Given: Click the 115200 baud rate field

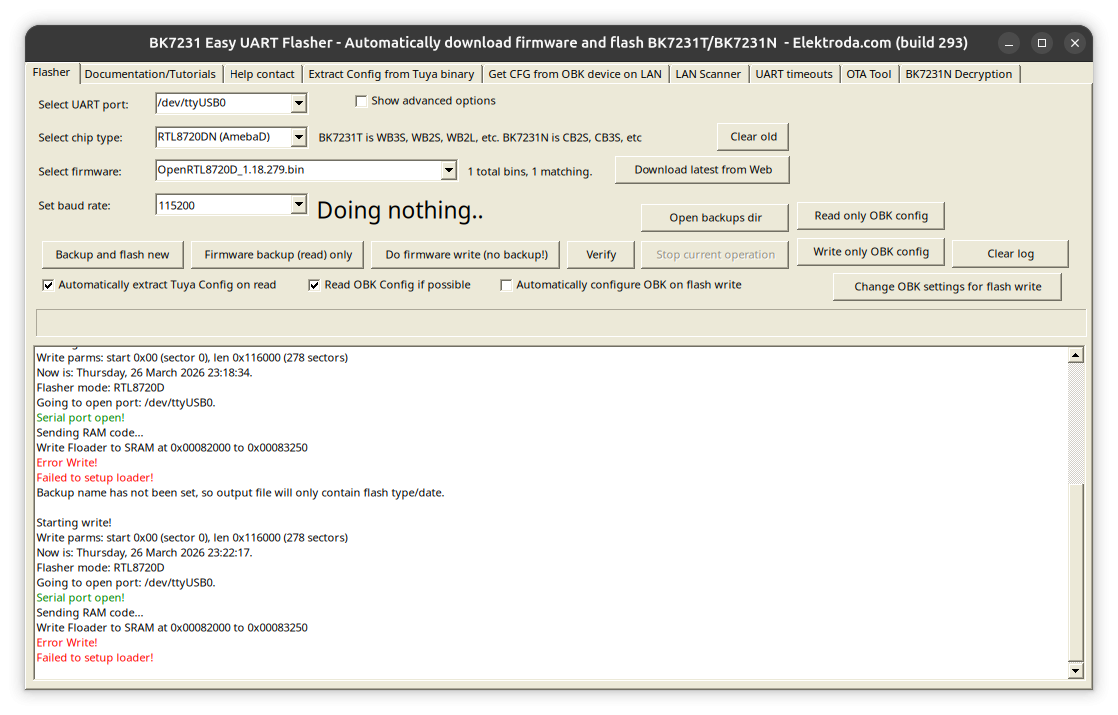Looking at the screenshot, I should point(223,205).
